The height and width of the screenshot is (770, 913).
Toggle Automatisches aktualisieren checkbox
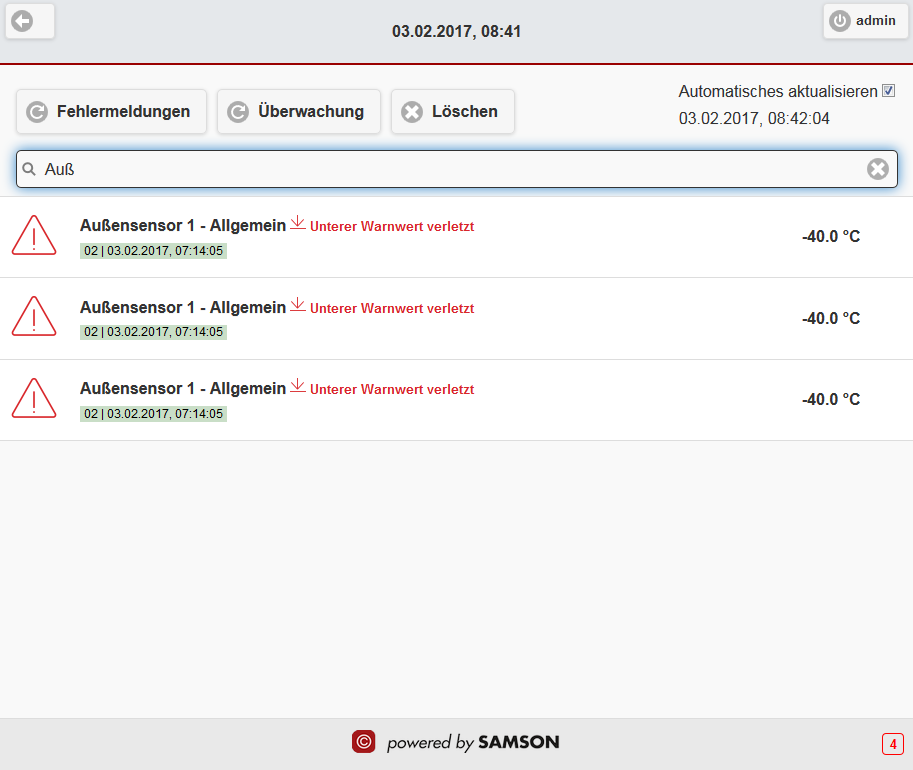[x=888, y=91]
